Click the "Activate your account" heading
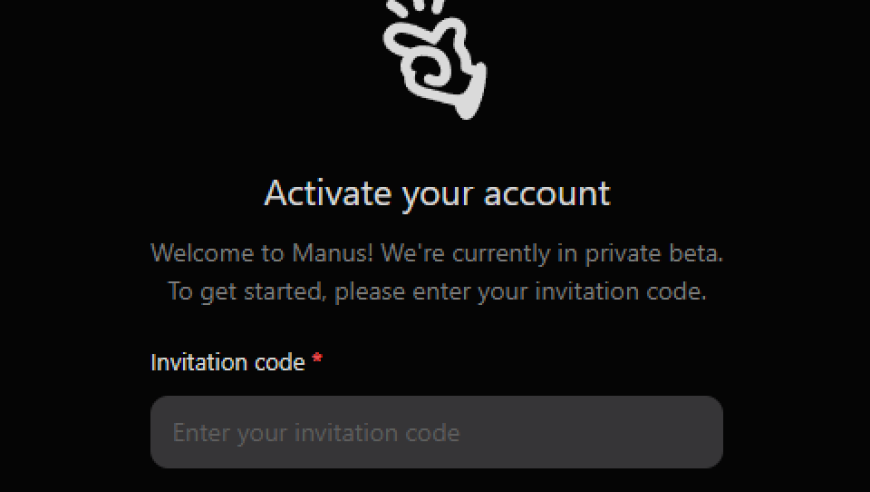Image resolution: width=870 pixels, height=492 pixels. [x=437, y=194]
